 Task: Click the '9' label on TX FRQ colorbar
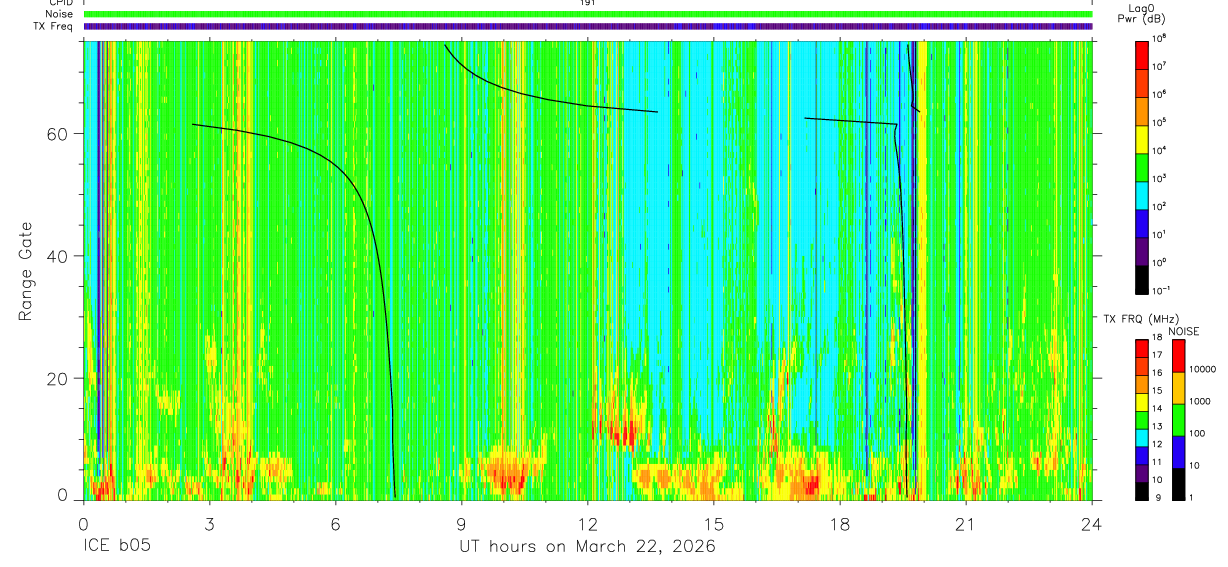(x=1158, y=498)
